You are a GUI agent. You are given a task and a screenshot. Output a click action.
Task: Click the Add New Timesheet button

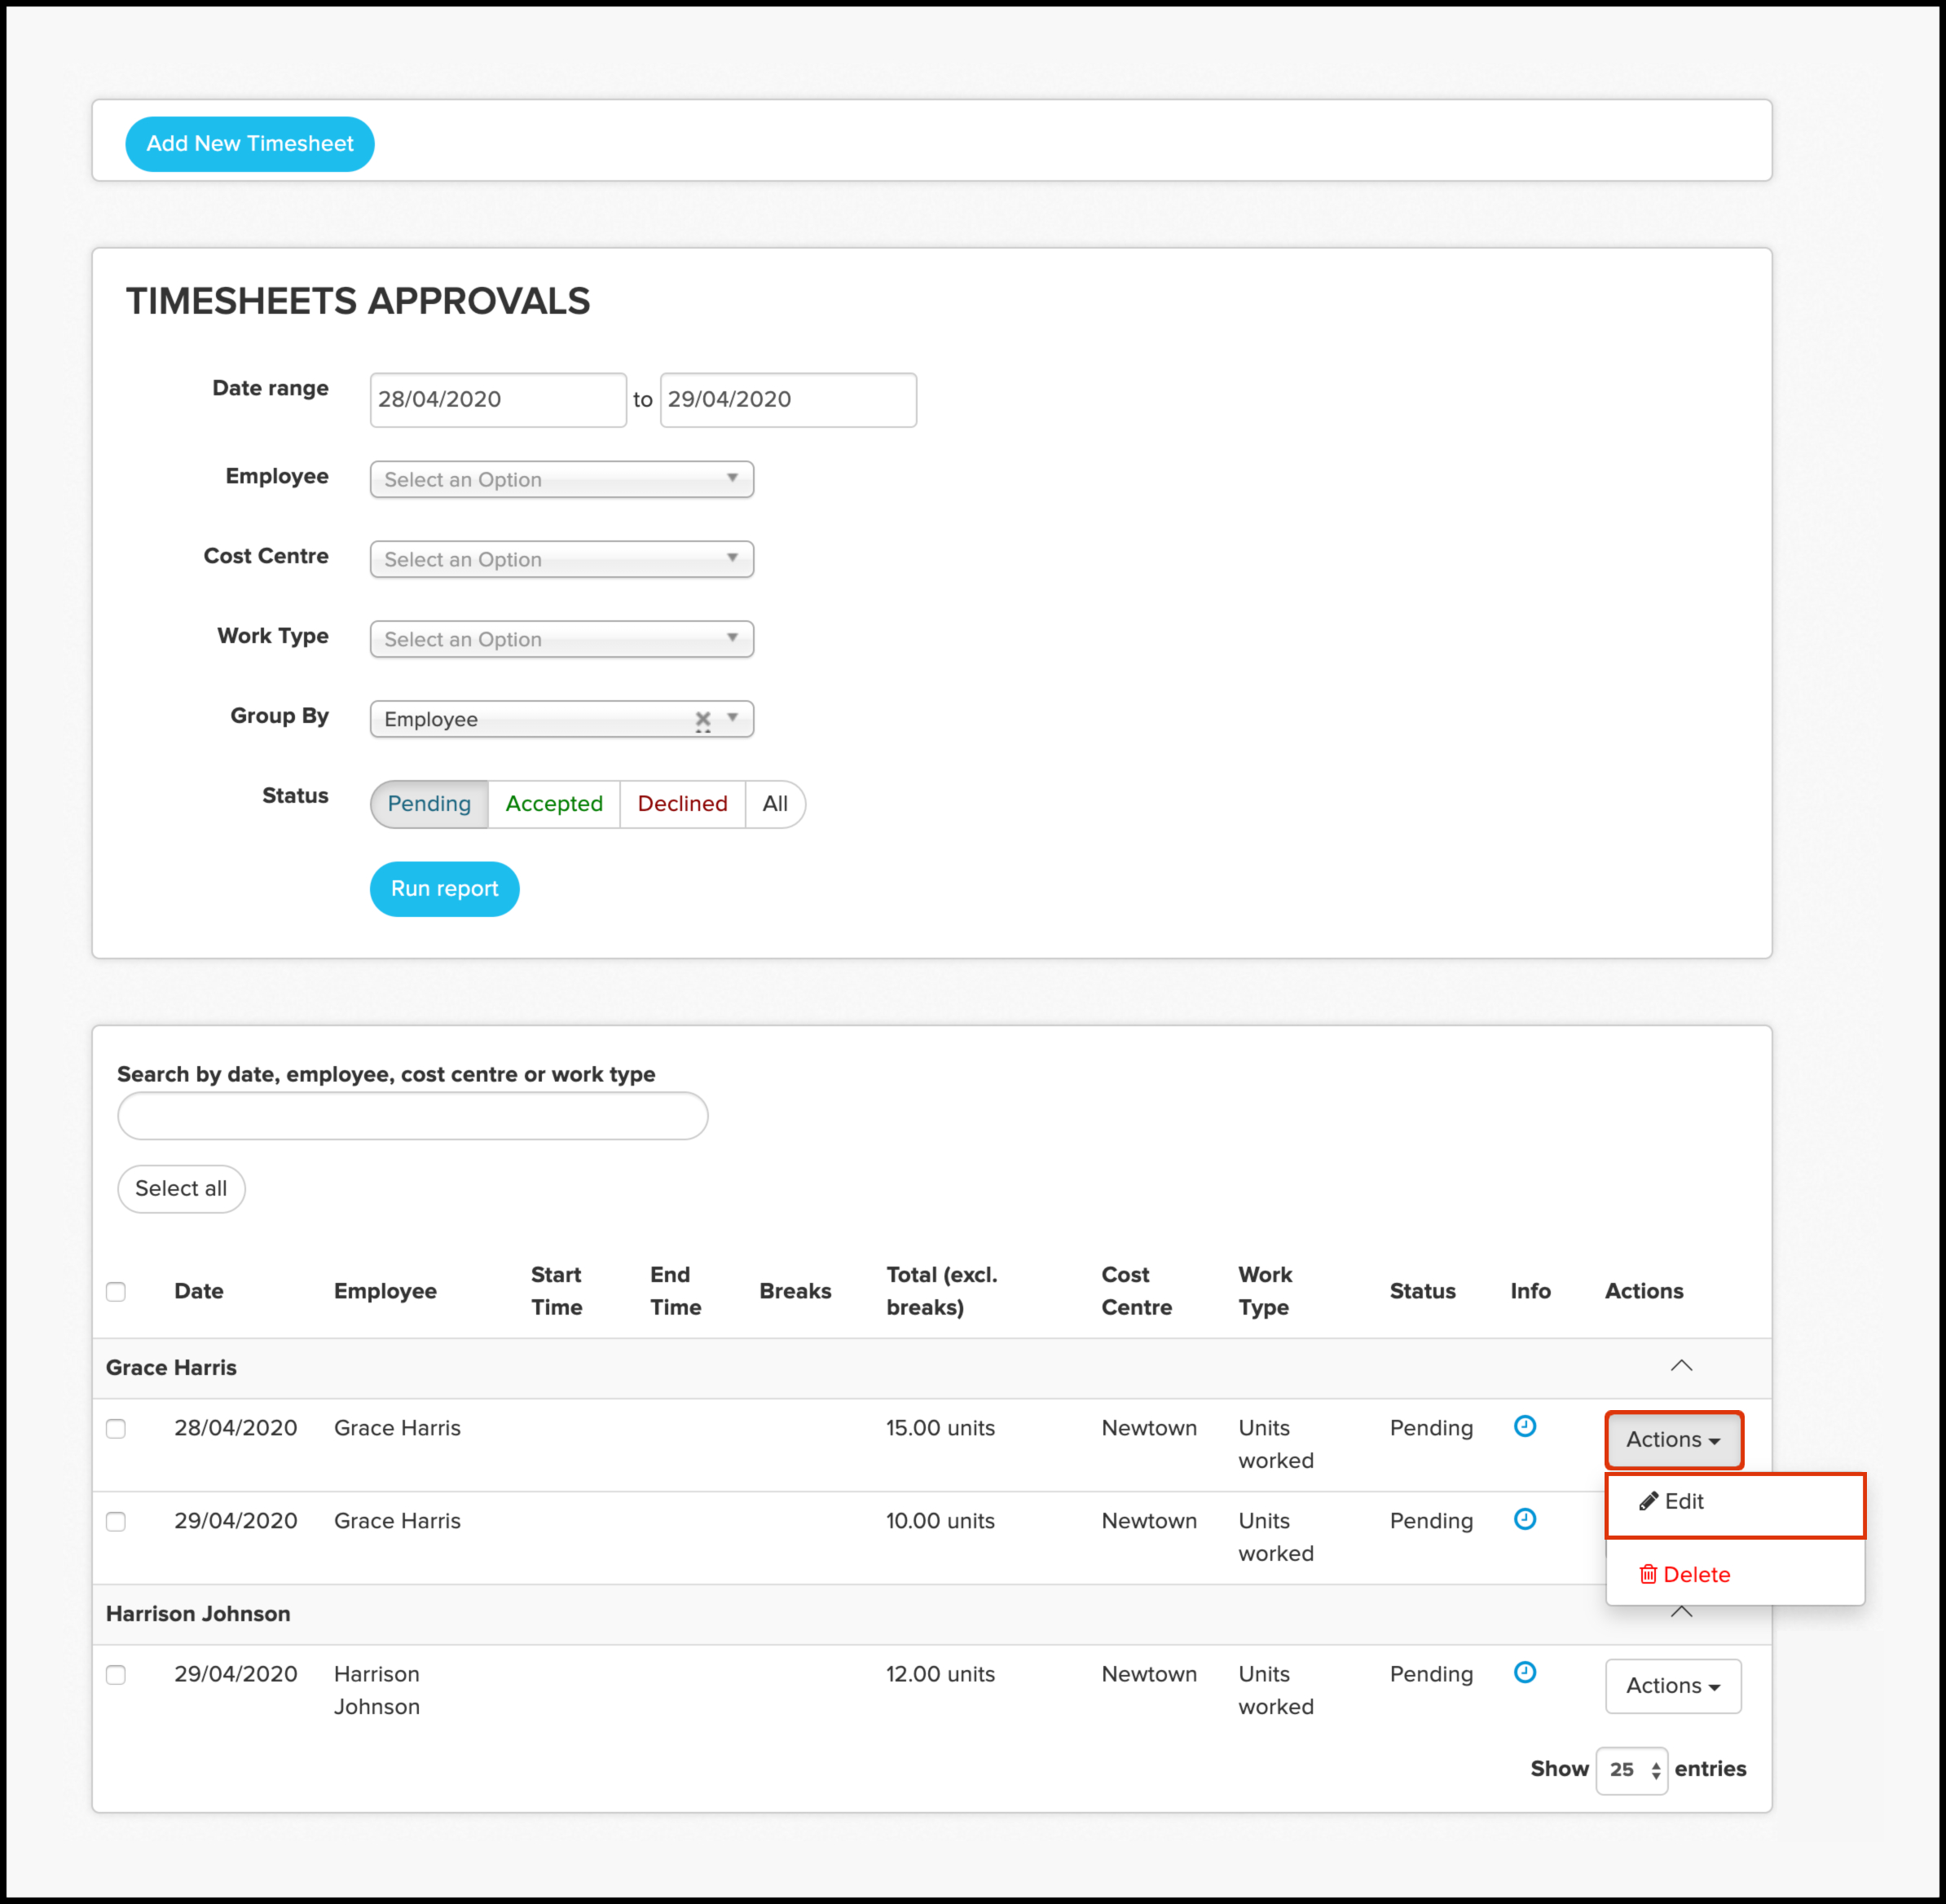250,144
